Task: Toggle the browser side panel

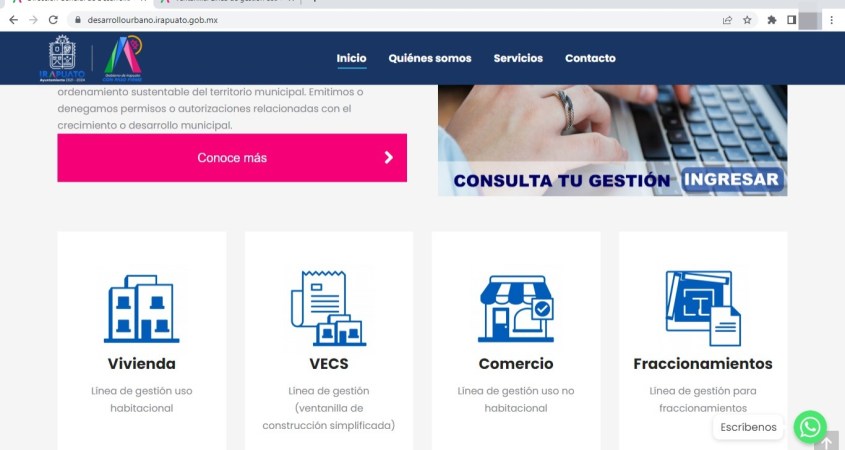Action: [x=791, y=20]
